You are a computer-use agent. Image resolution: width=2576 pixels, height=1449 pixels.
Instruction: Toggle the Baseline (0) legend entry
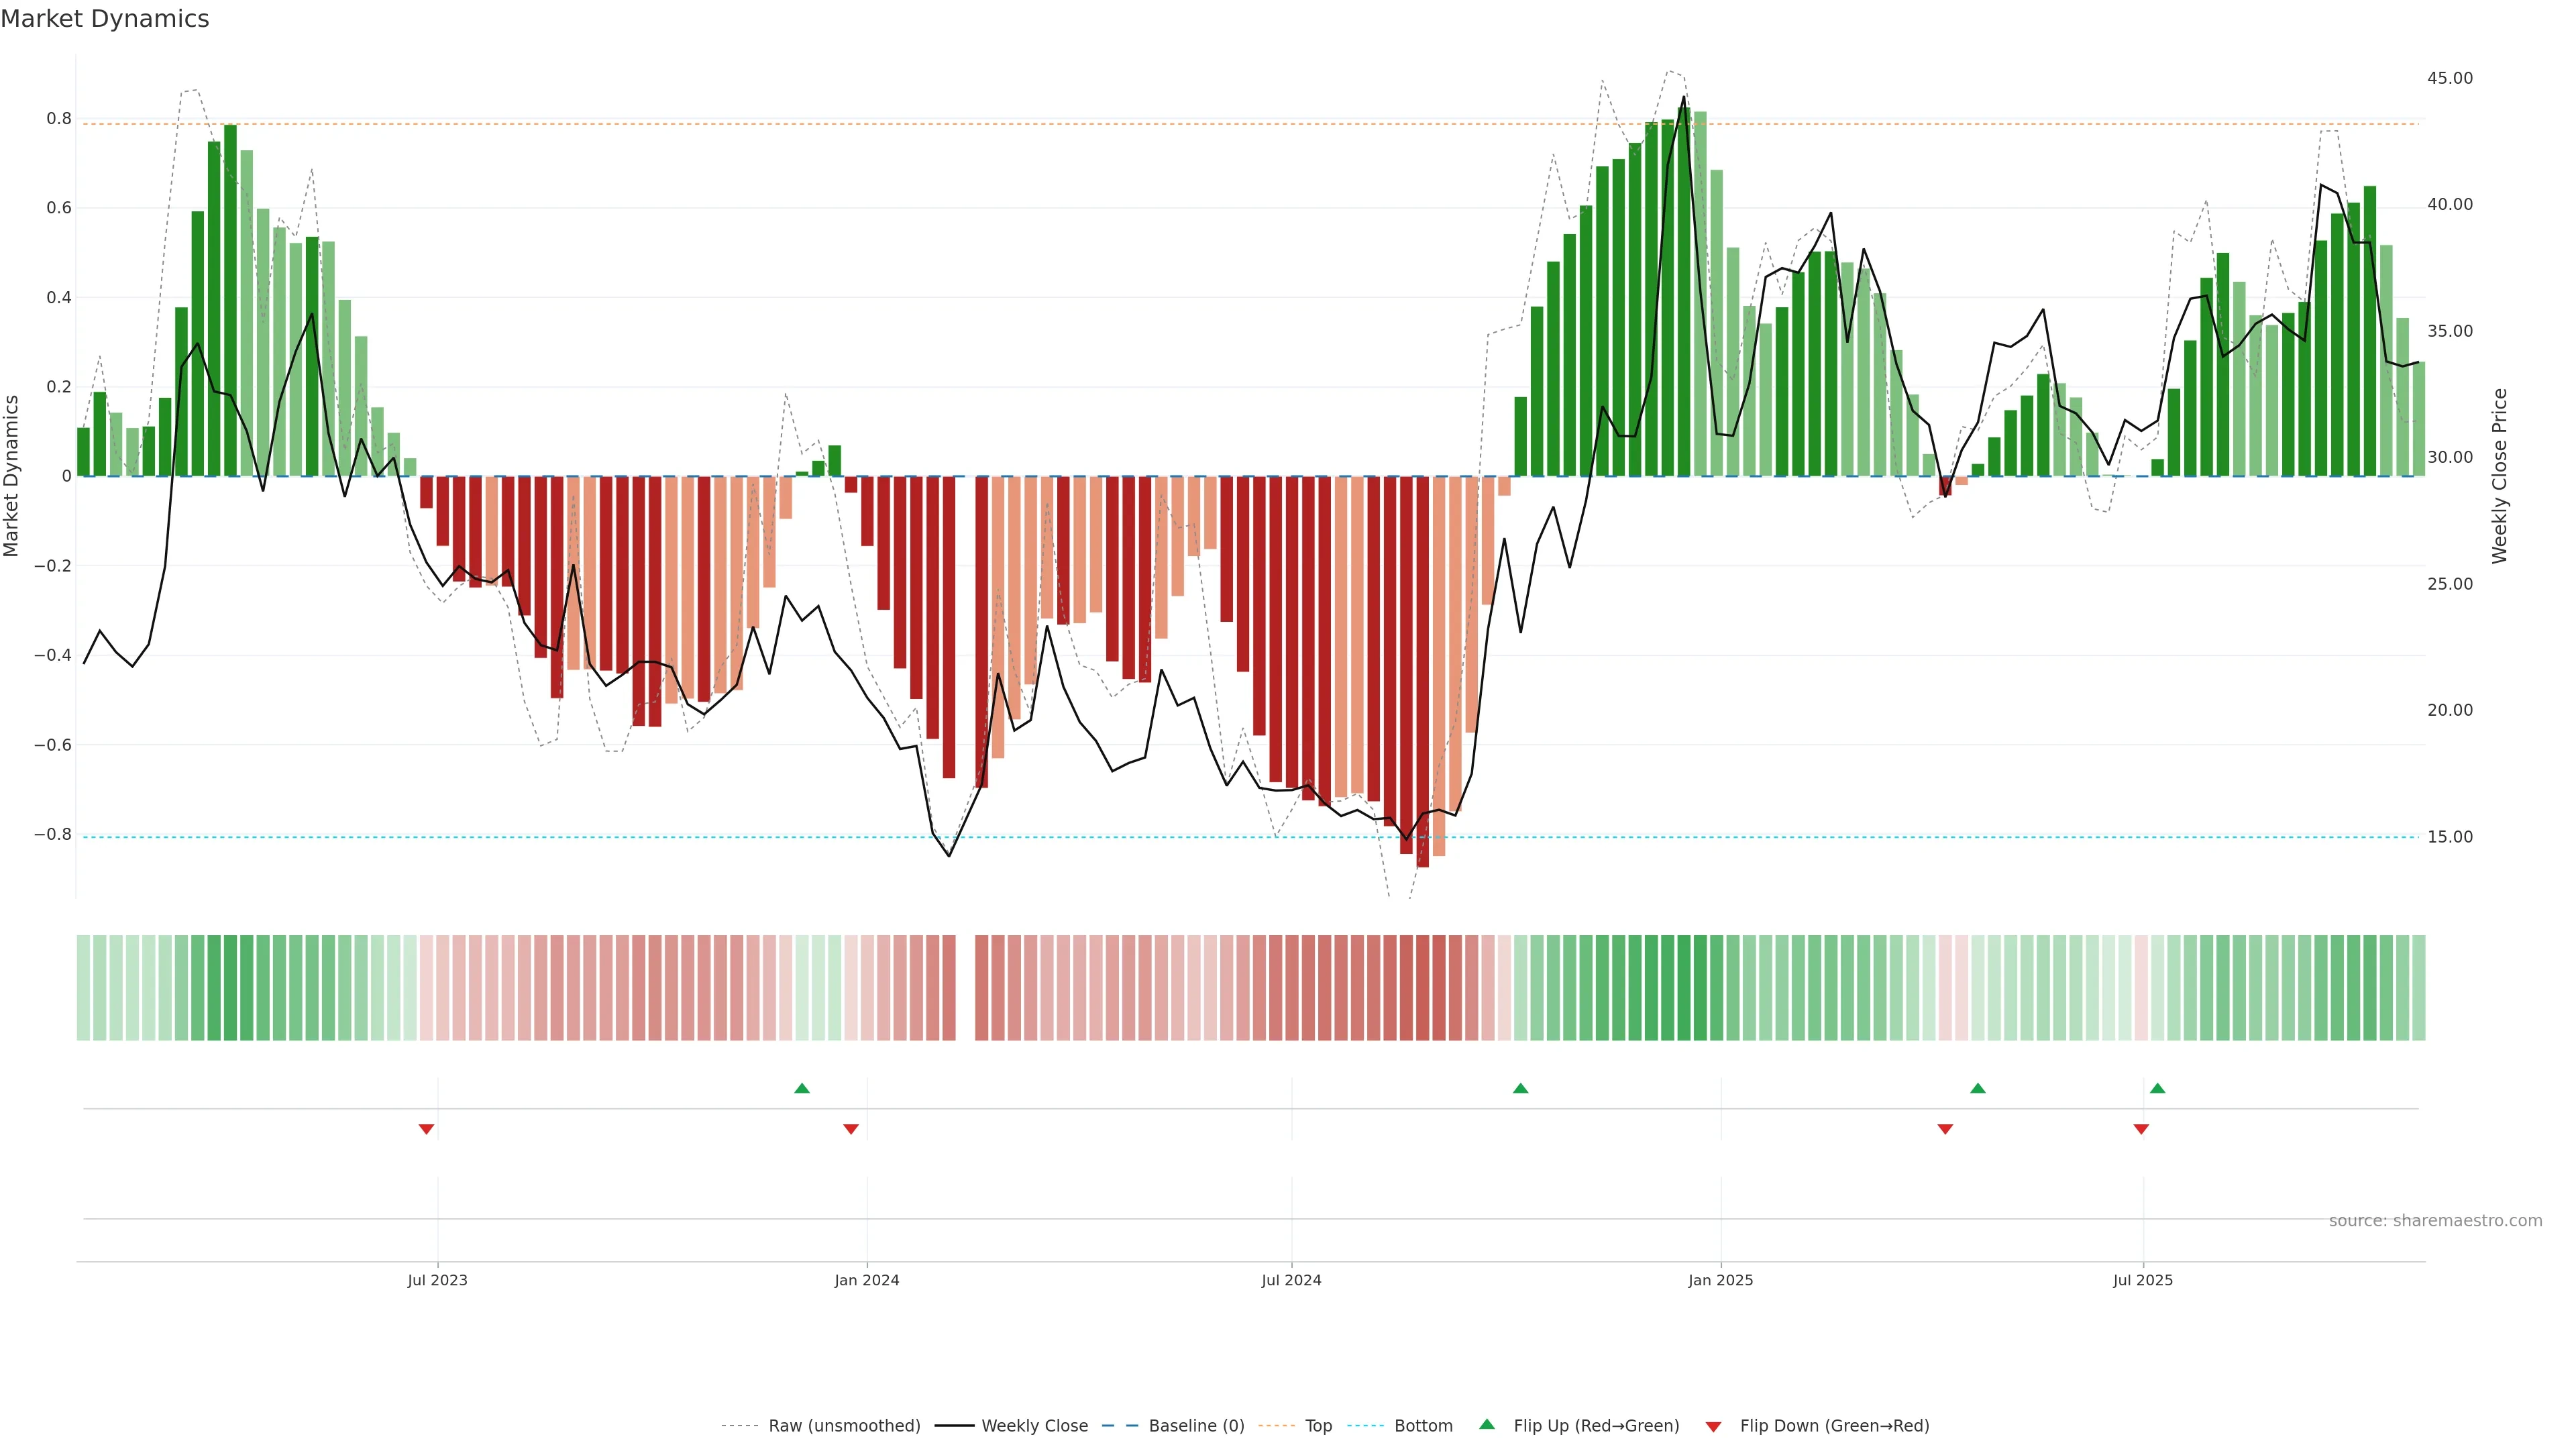point(1196,1425)
